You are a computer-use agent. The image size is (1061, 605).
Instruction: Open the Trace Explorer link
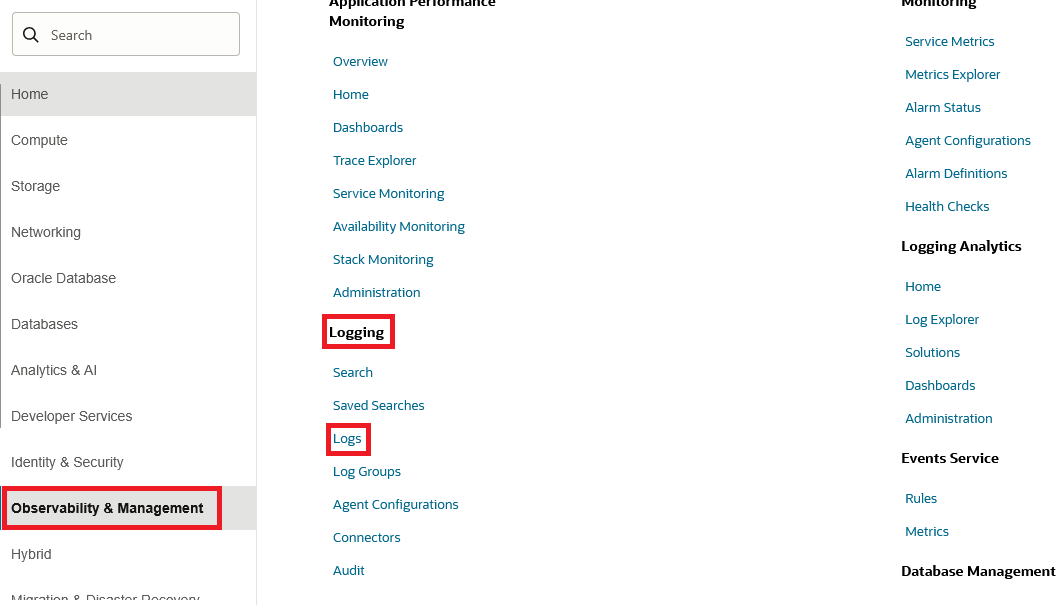tap(375, 161)
